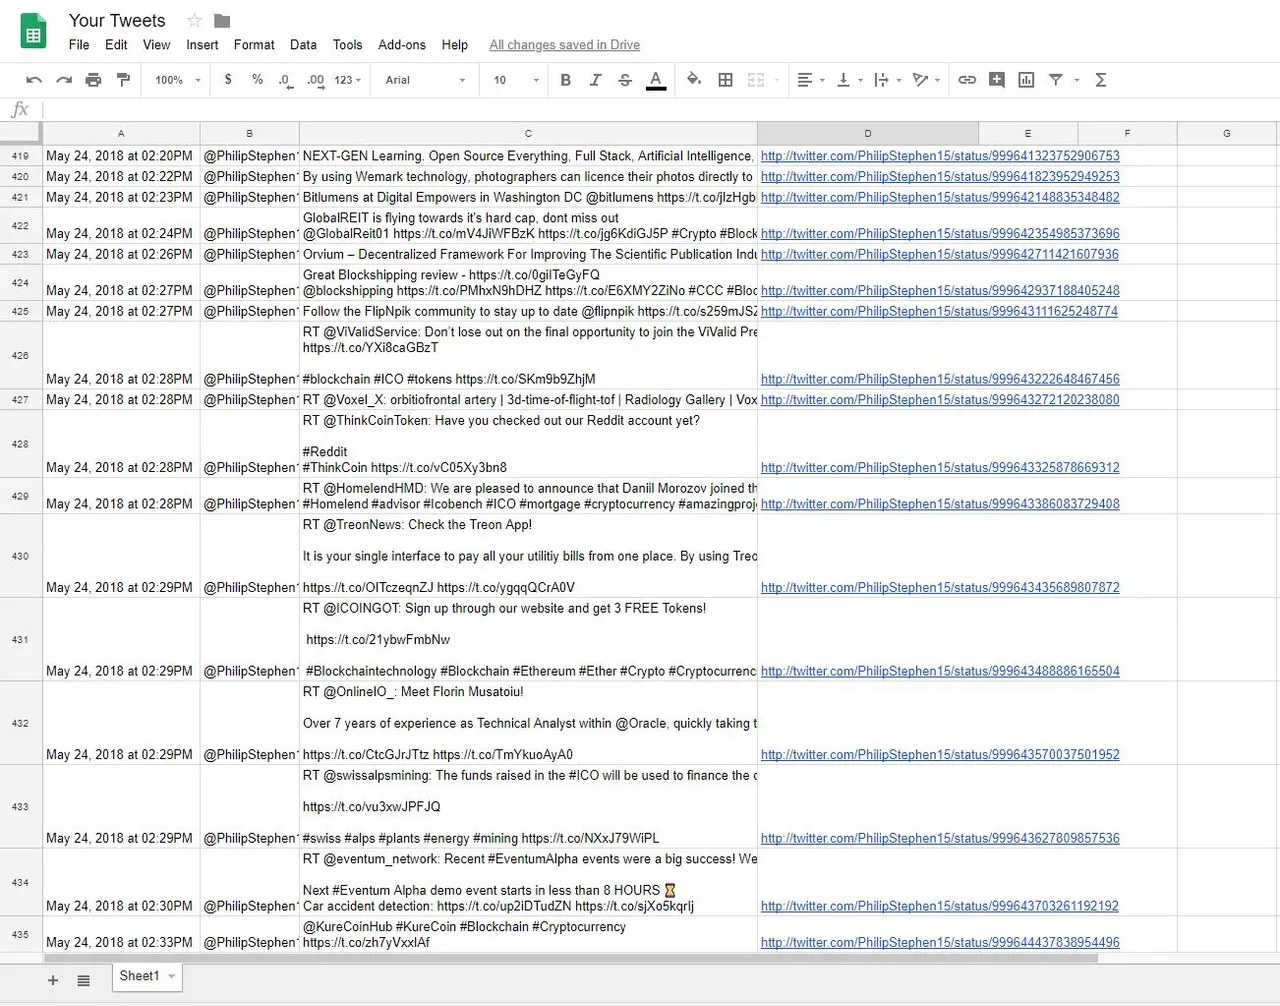Viewport: 1280px width, 1006px height.
Task: Open the Sheet1 tab dropdown arrow
Action: pos(172,977)
